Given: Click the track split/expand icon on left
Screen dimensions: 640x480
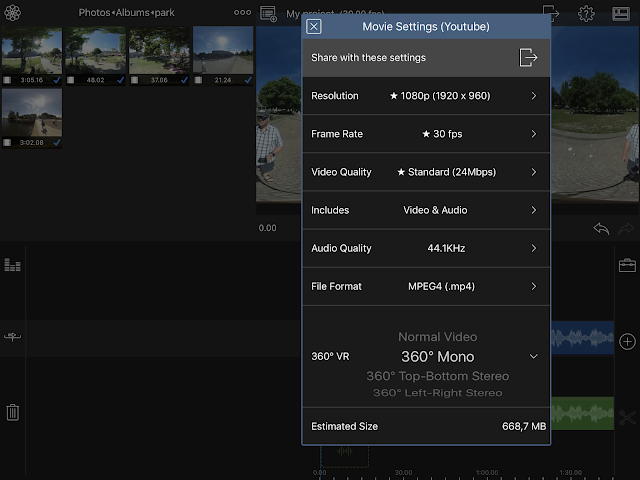Looking at the screenshot, I should [12, 337].
